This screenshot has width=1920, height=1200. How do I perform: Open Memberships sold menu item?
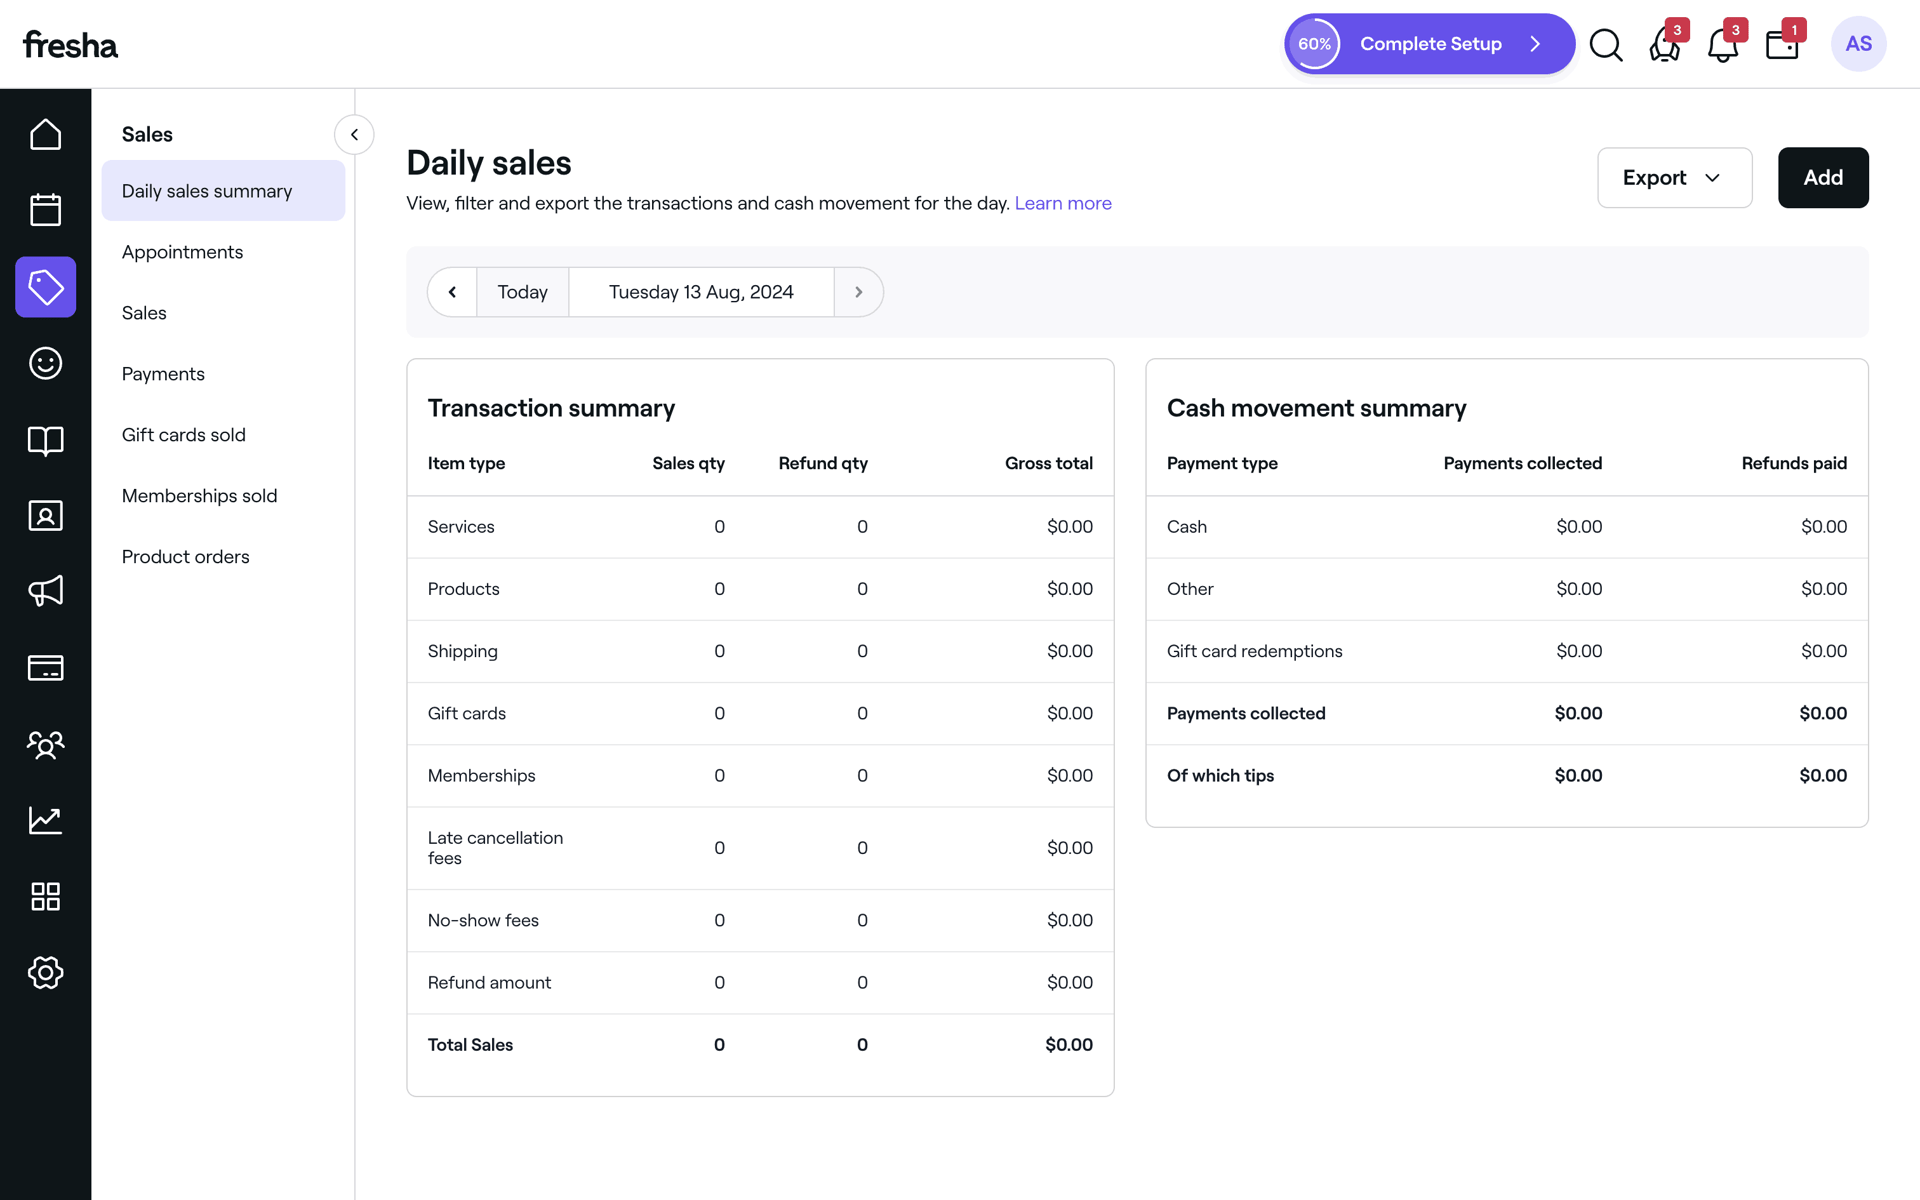click(x=223, y=496)
